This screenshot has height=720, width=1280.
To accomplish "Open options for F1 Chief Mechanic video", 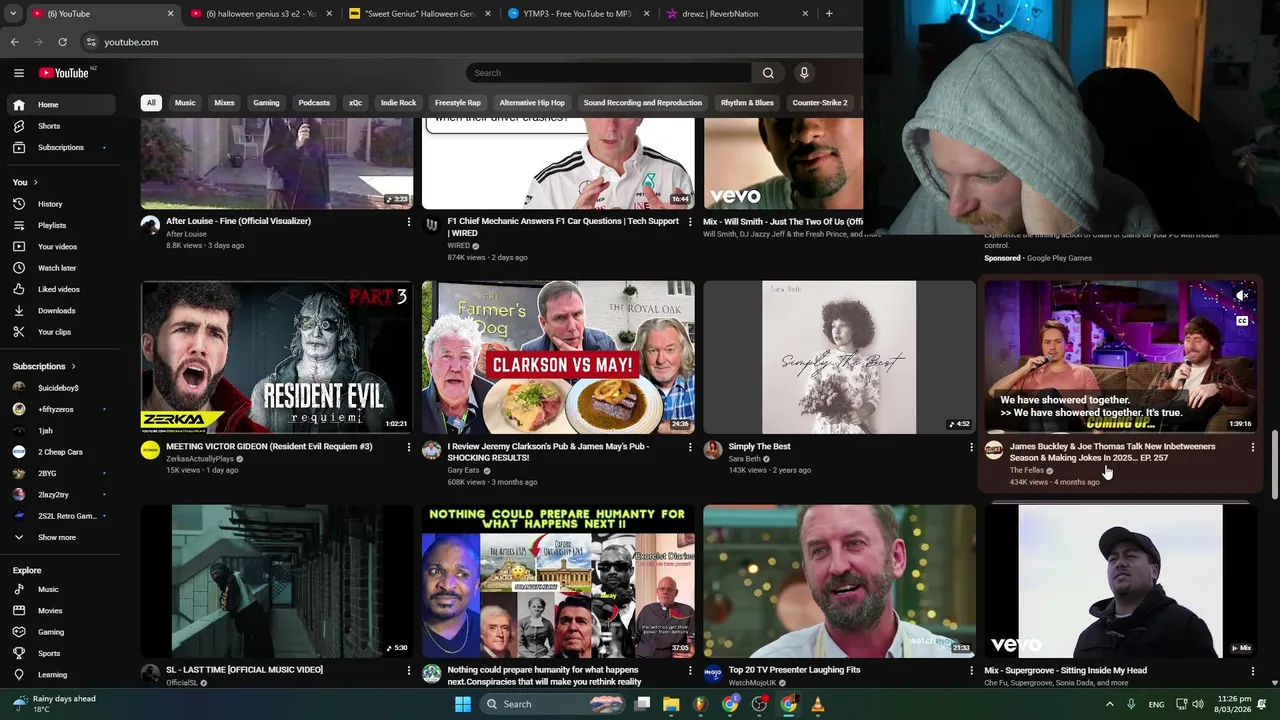I will (x=689, y=222).
